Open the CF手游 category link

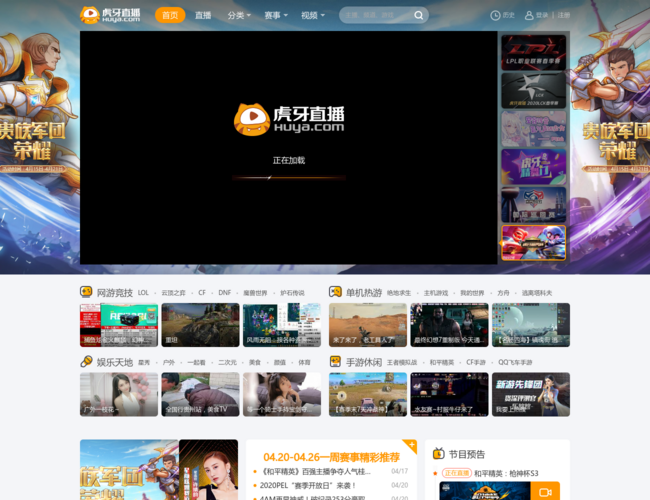click(476, 362)
